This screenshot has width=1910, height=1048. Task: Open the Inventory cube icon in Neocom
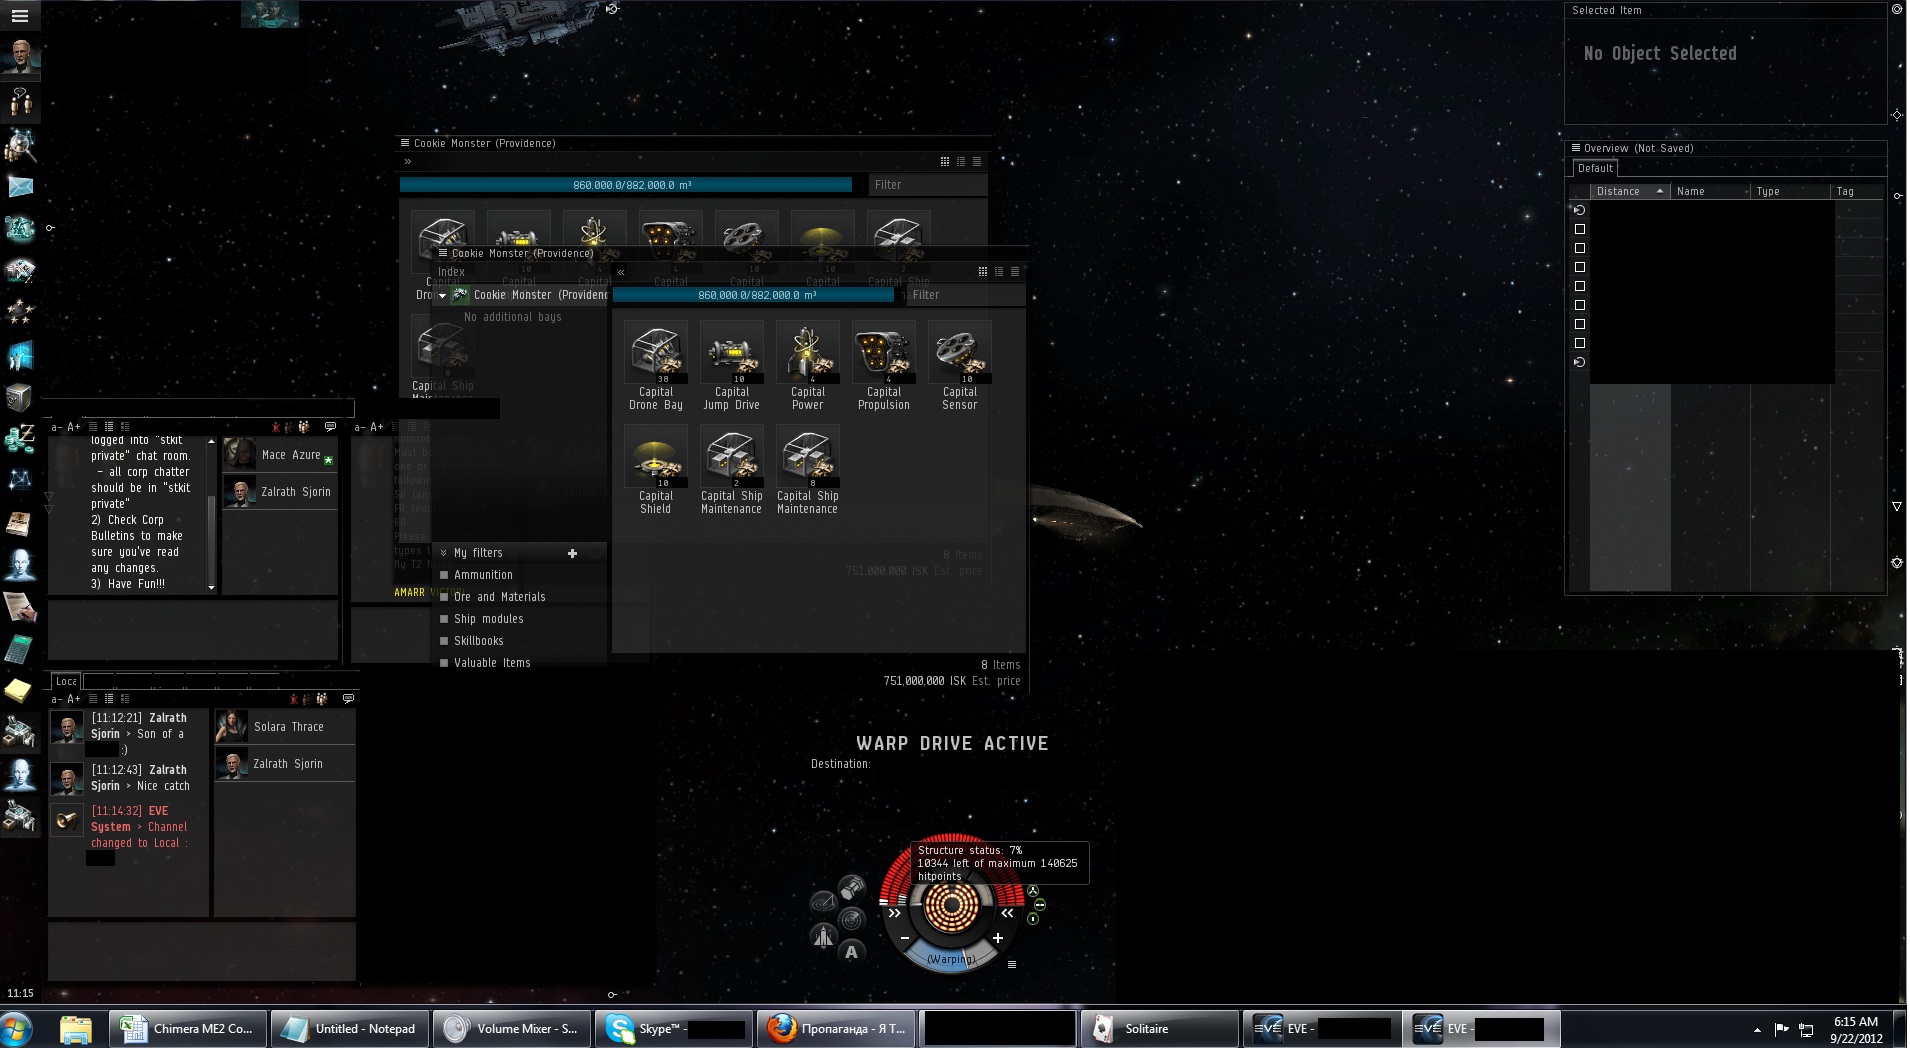click(x=20, y=397)
